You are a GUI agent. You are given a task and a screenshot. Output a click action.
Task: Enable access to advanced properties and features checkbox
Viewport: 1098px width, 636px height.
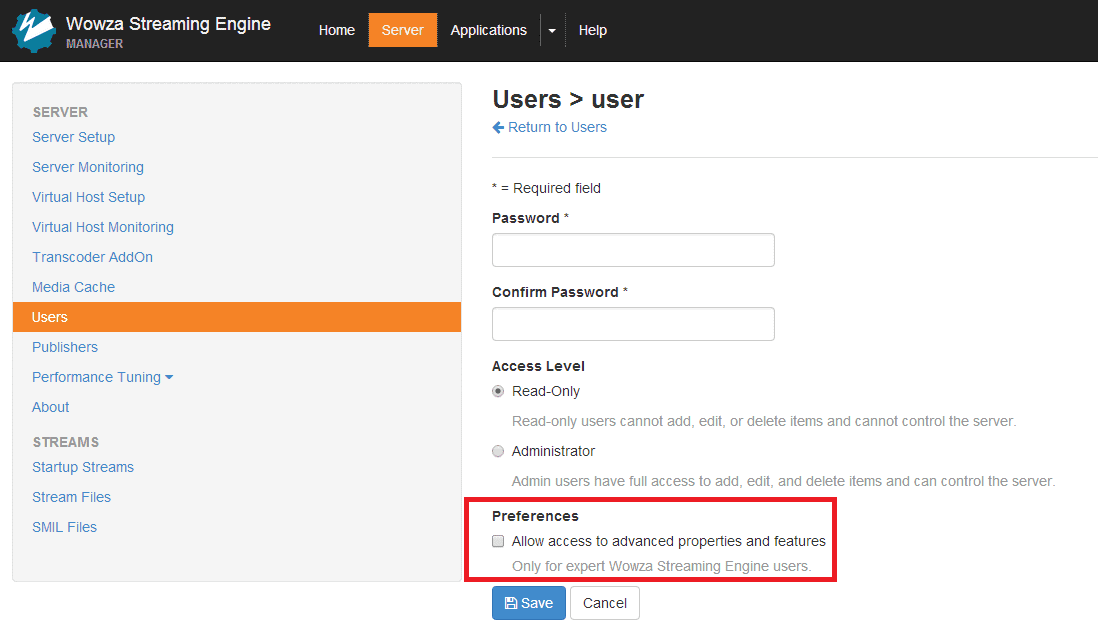tap(498, 541)
